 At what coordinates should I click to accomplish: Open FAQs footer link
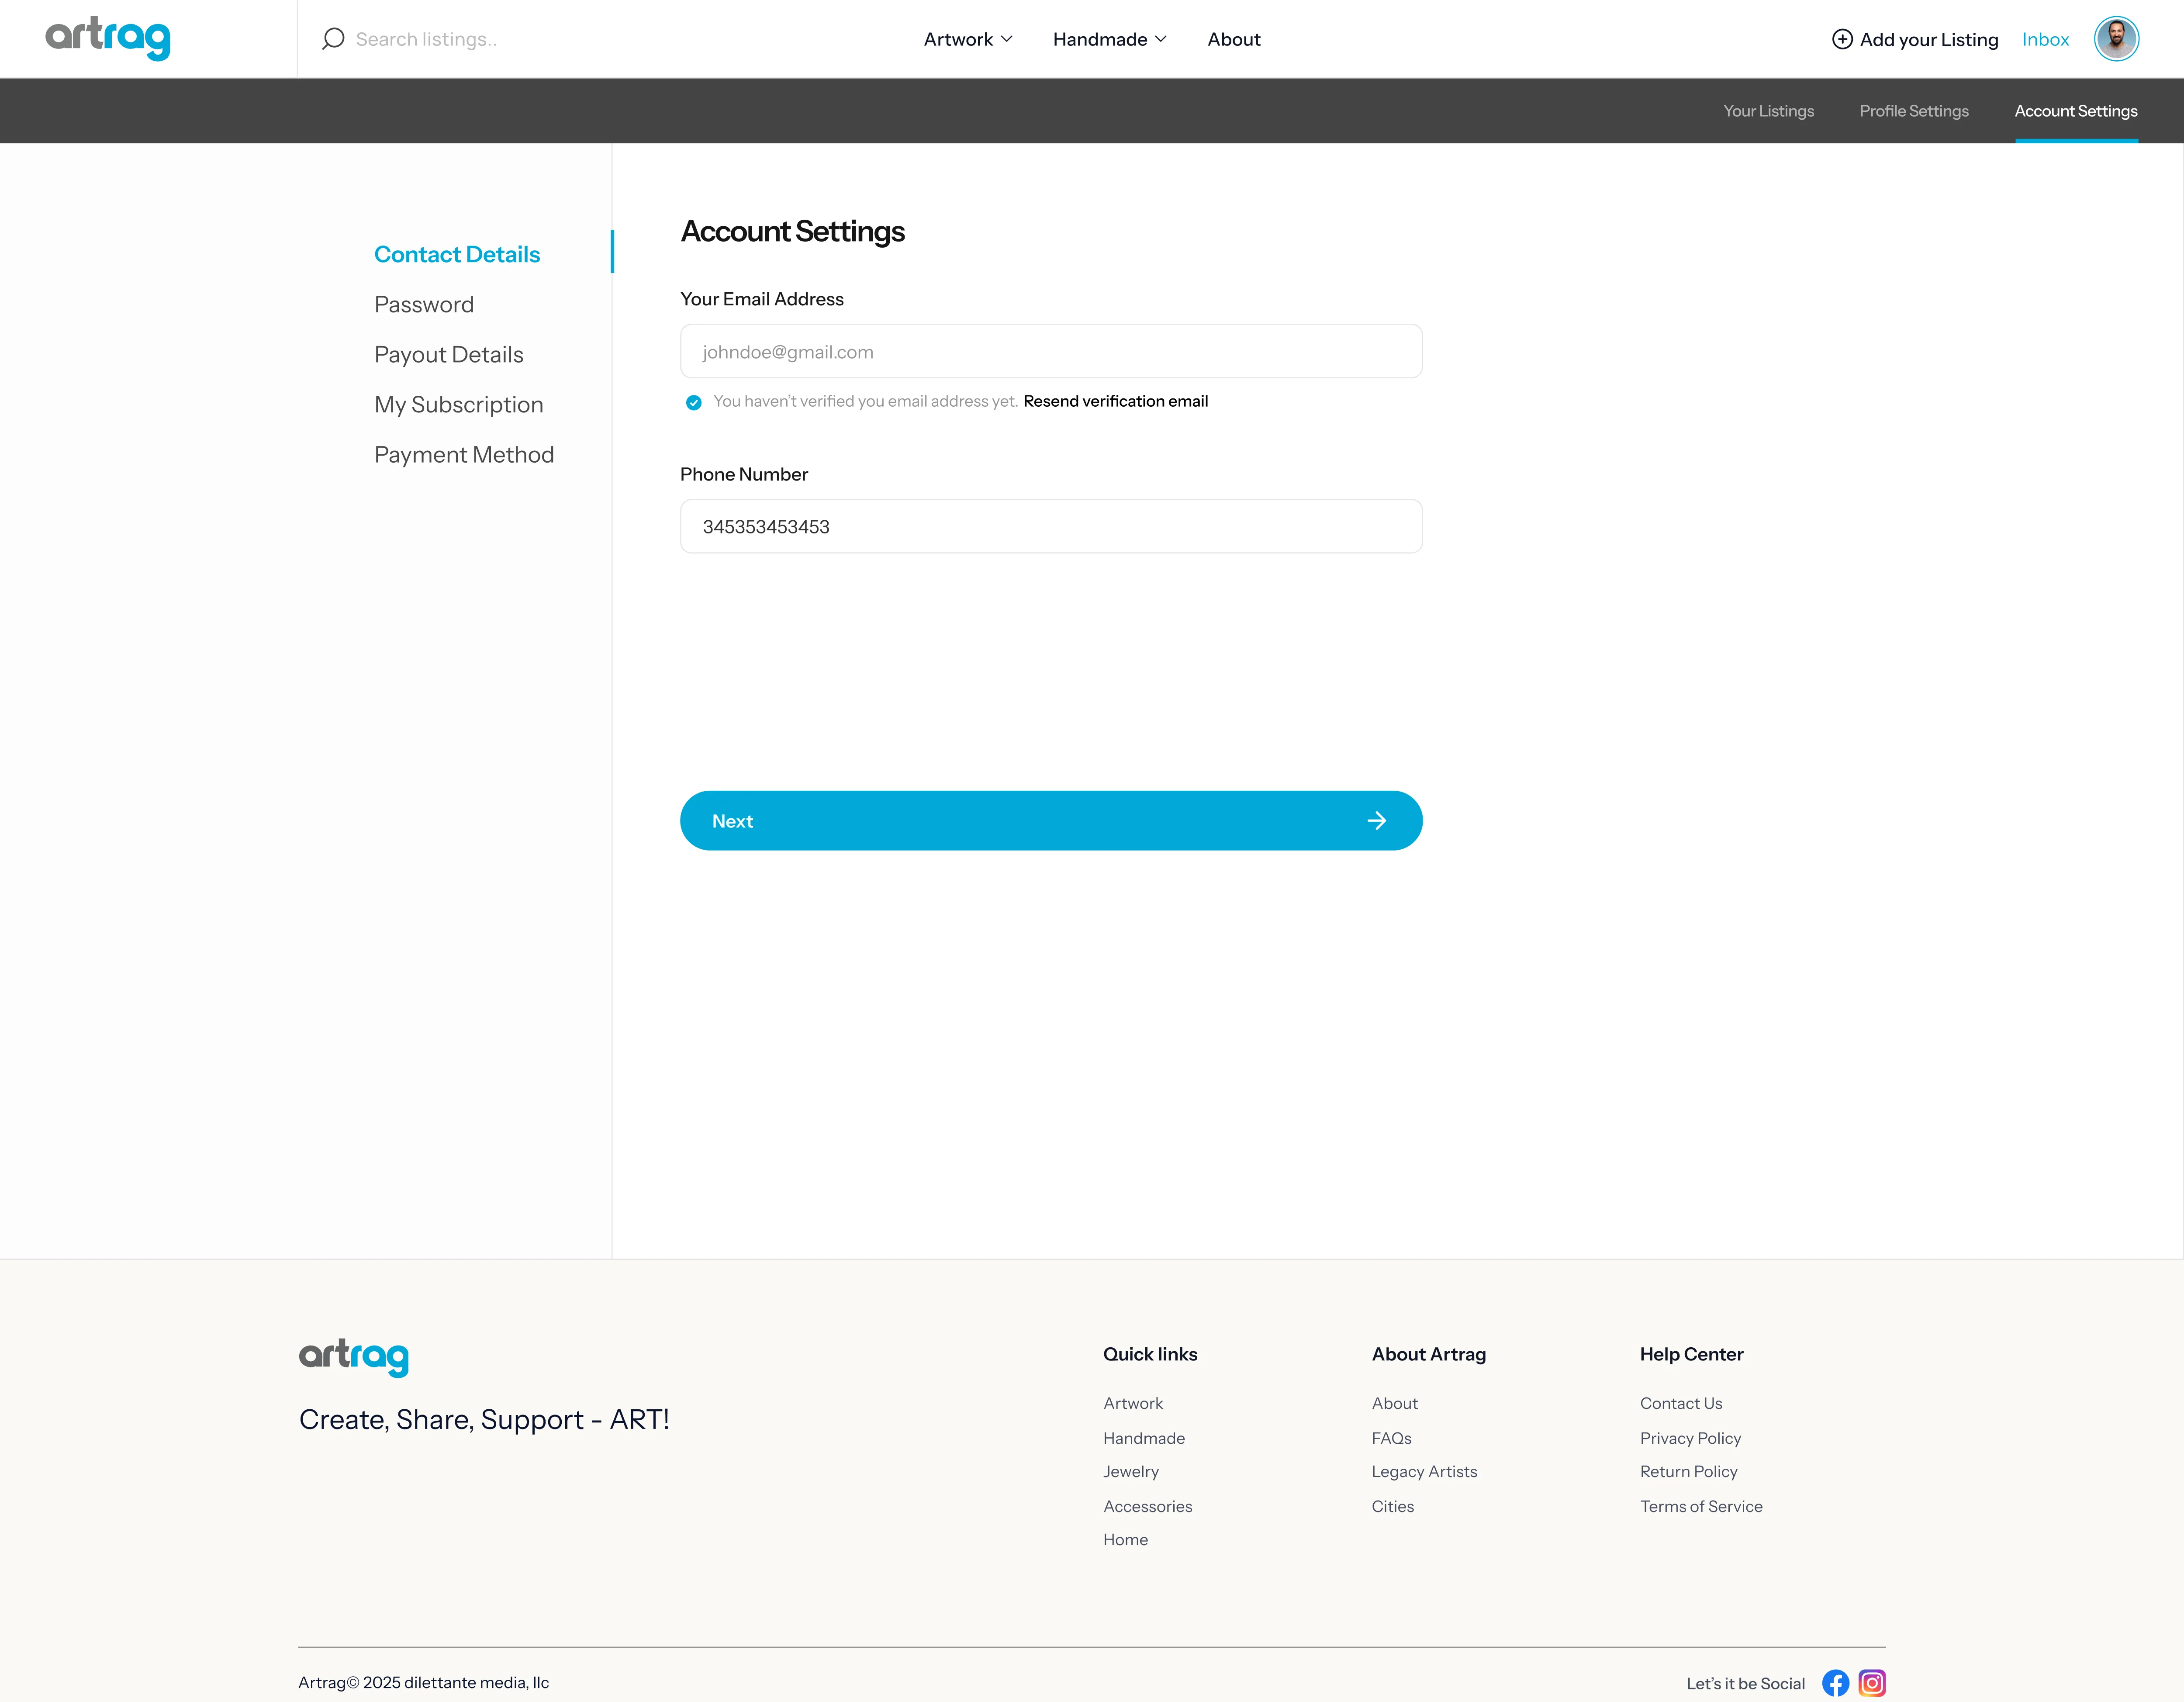pyautogui.click(x=1391, y=1438)
